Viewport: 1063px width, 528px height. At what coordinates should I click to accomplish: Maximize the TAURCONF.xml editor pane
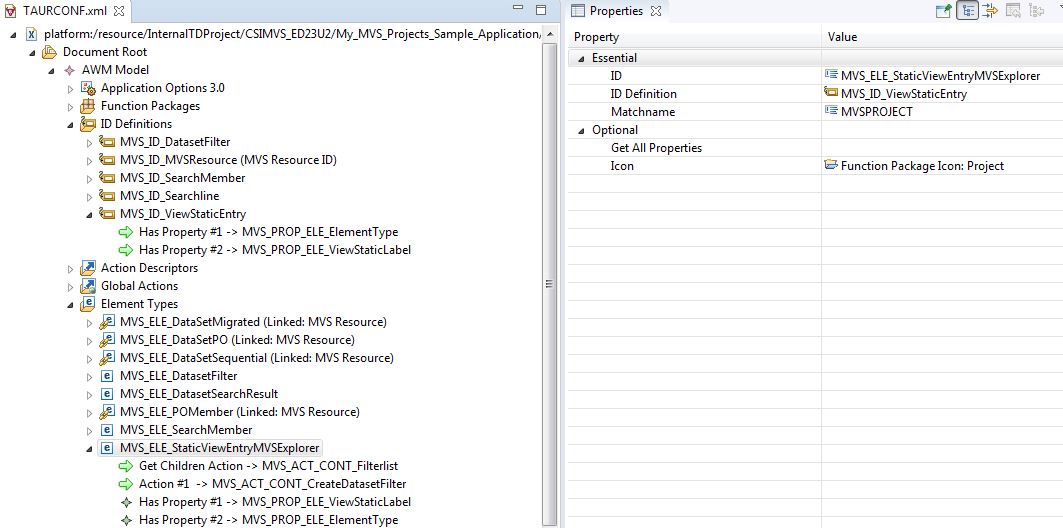(541, 9)
